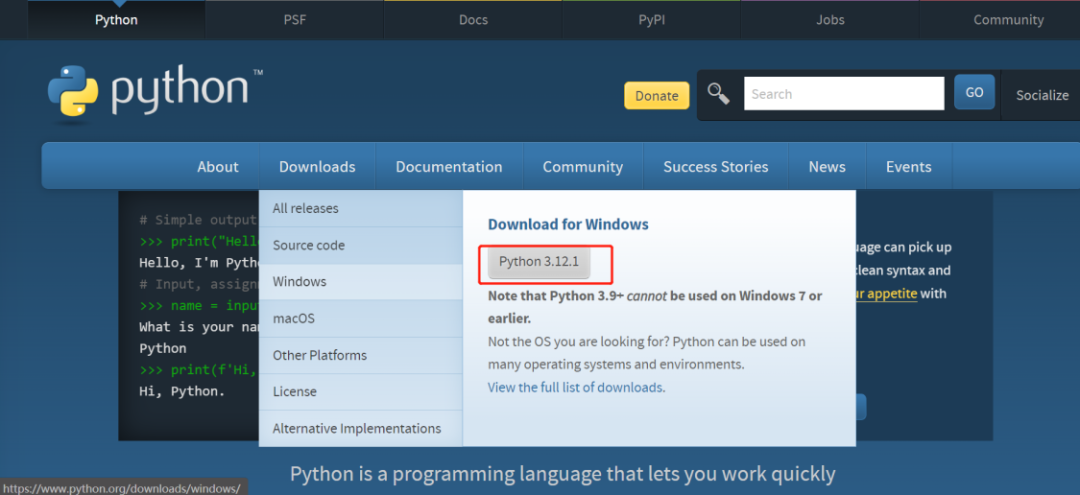Open the View full list of downloads link

(x=576, y=387)
